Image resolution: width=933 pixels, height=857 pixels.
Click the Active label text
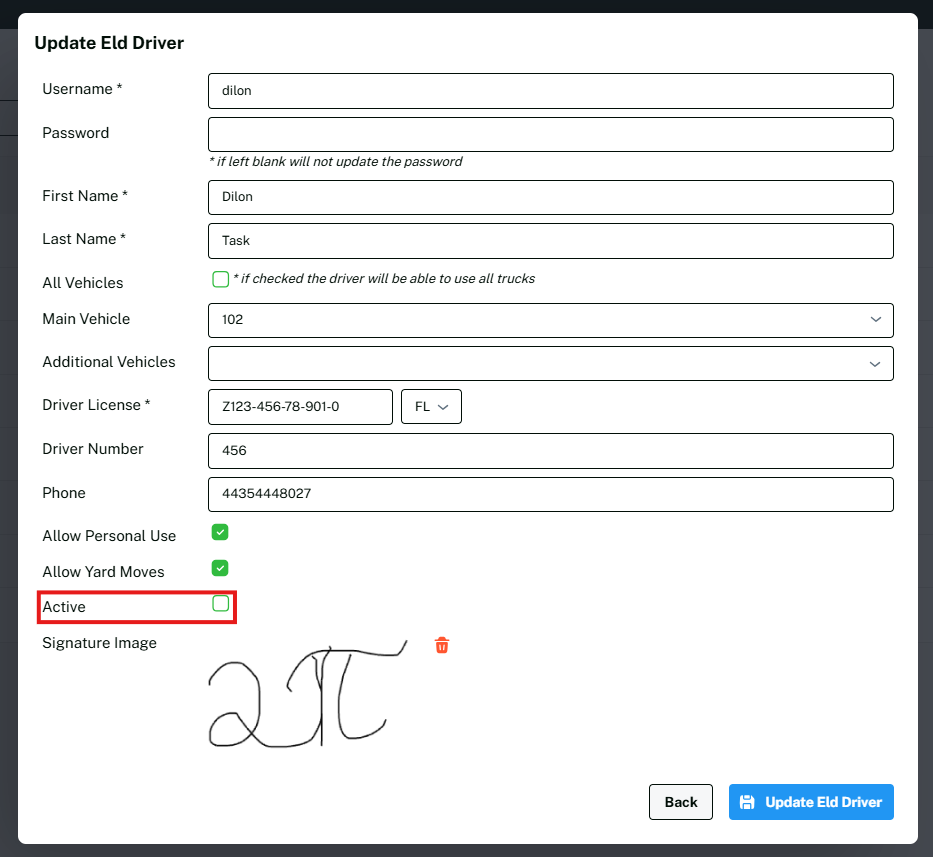(64, 607)
